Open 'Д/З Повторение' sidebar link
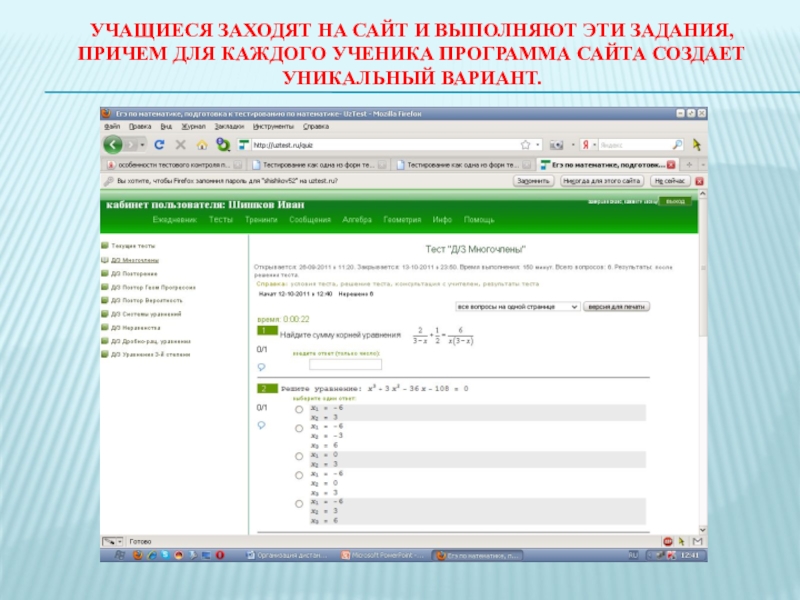This screenshot has height=600, width=800. coord(134,274)
